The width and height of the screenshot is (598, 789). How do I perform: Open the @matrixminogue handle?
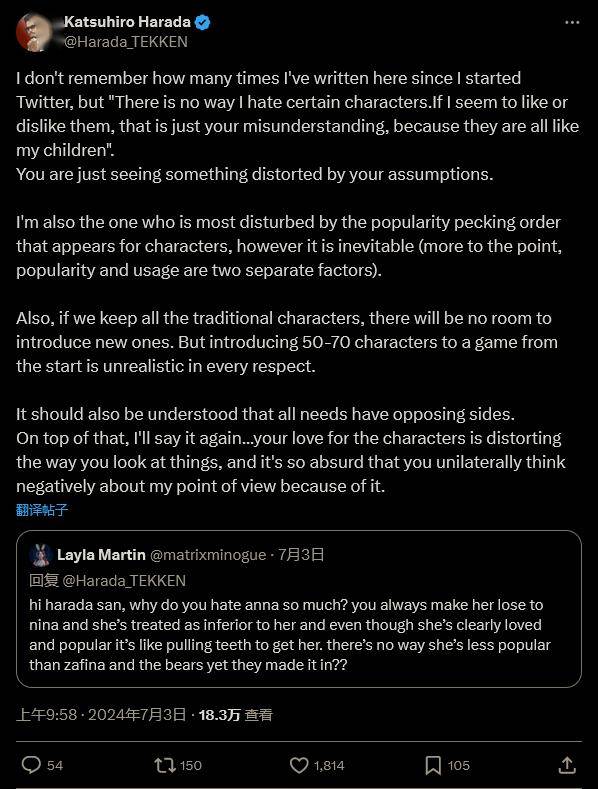point(208,555)
